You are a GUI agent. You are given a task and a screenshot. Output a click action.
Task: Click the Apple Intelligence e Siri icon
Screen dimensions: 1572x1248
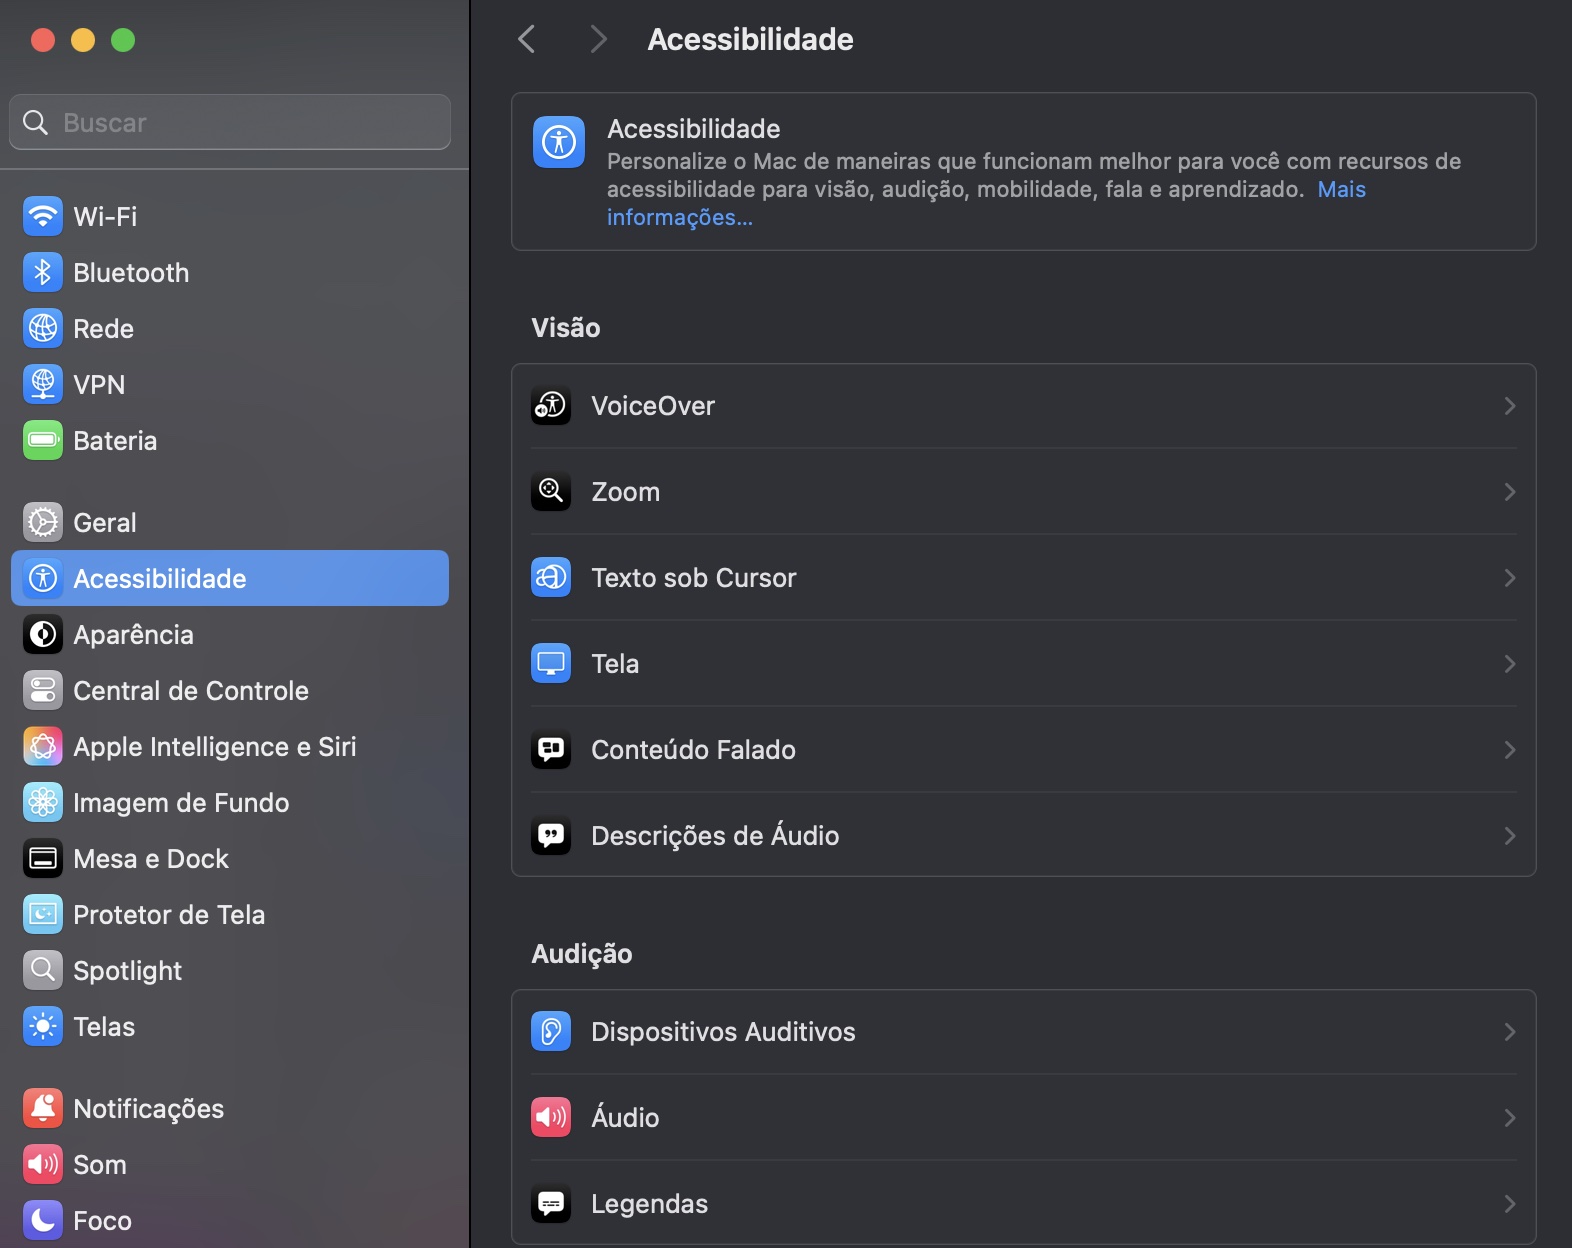tap(43, 747)
